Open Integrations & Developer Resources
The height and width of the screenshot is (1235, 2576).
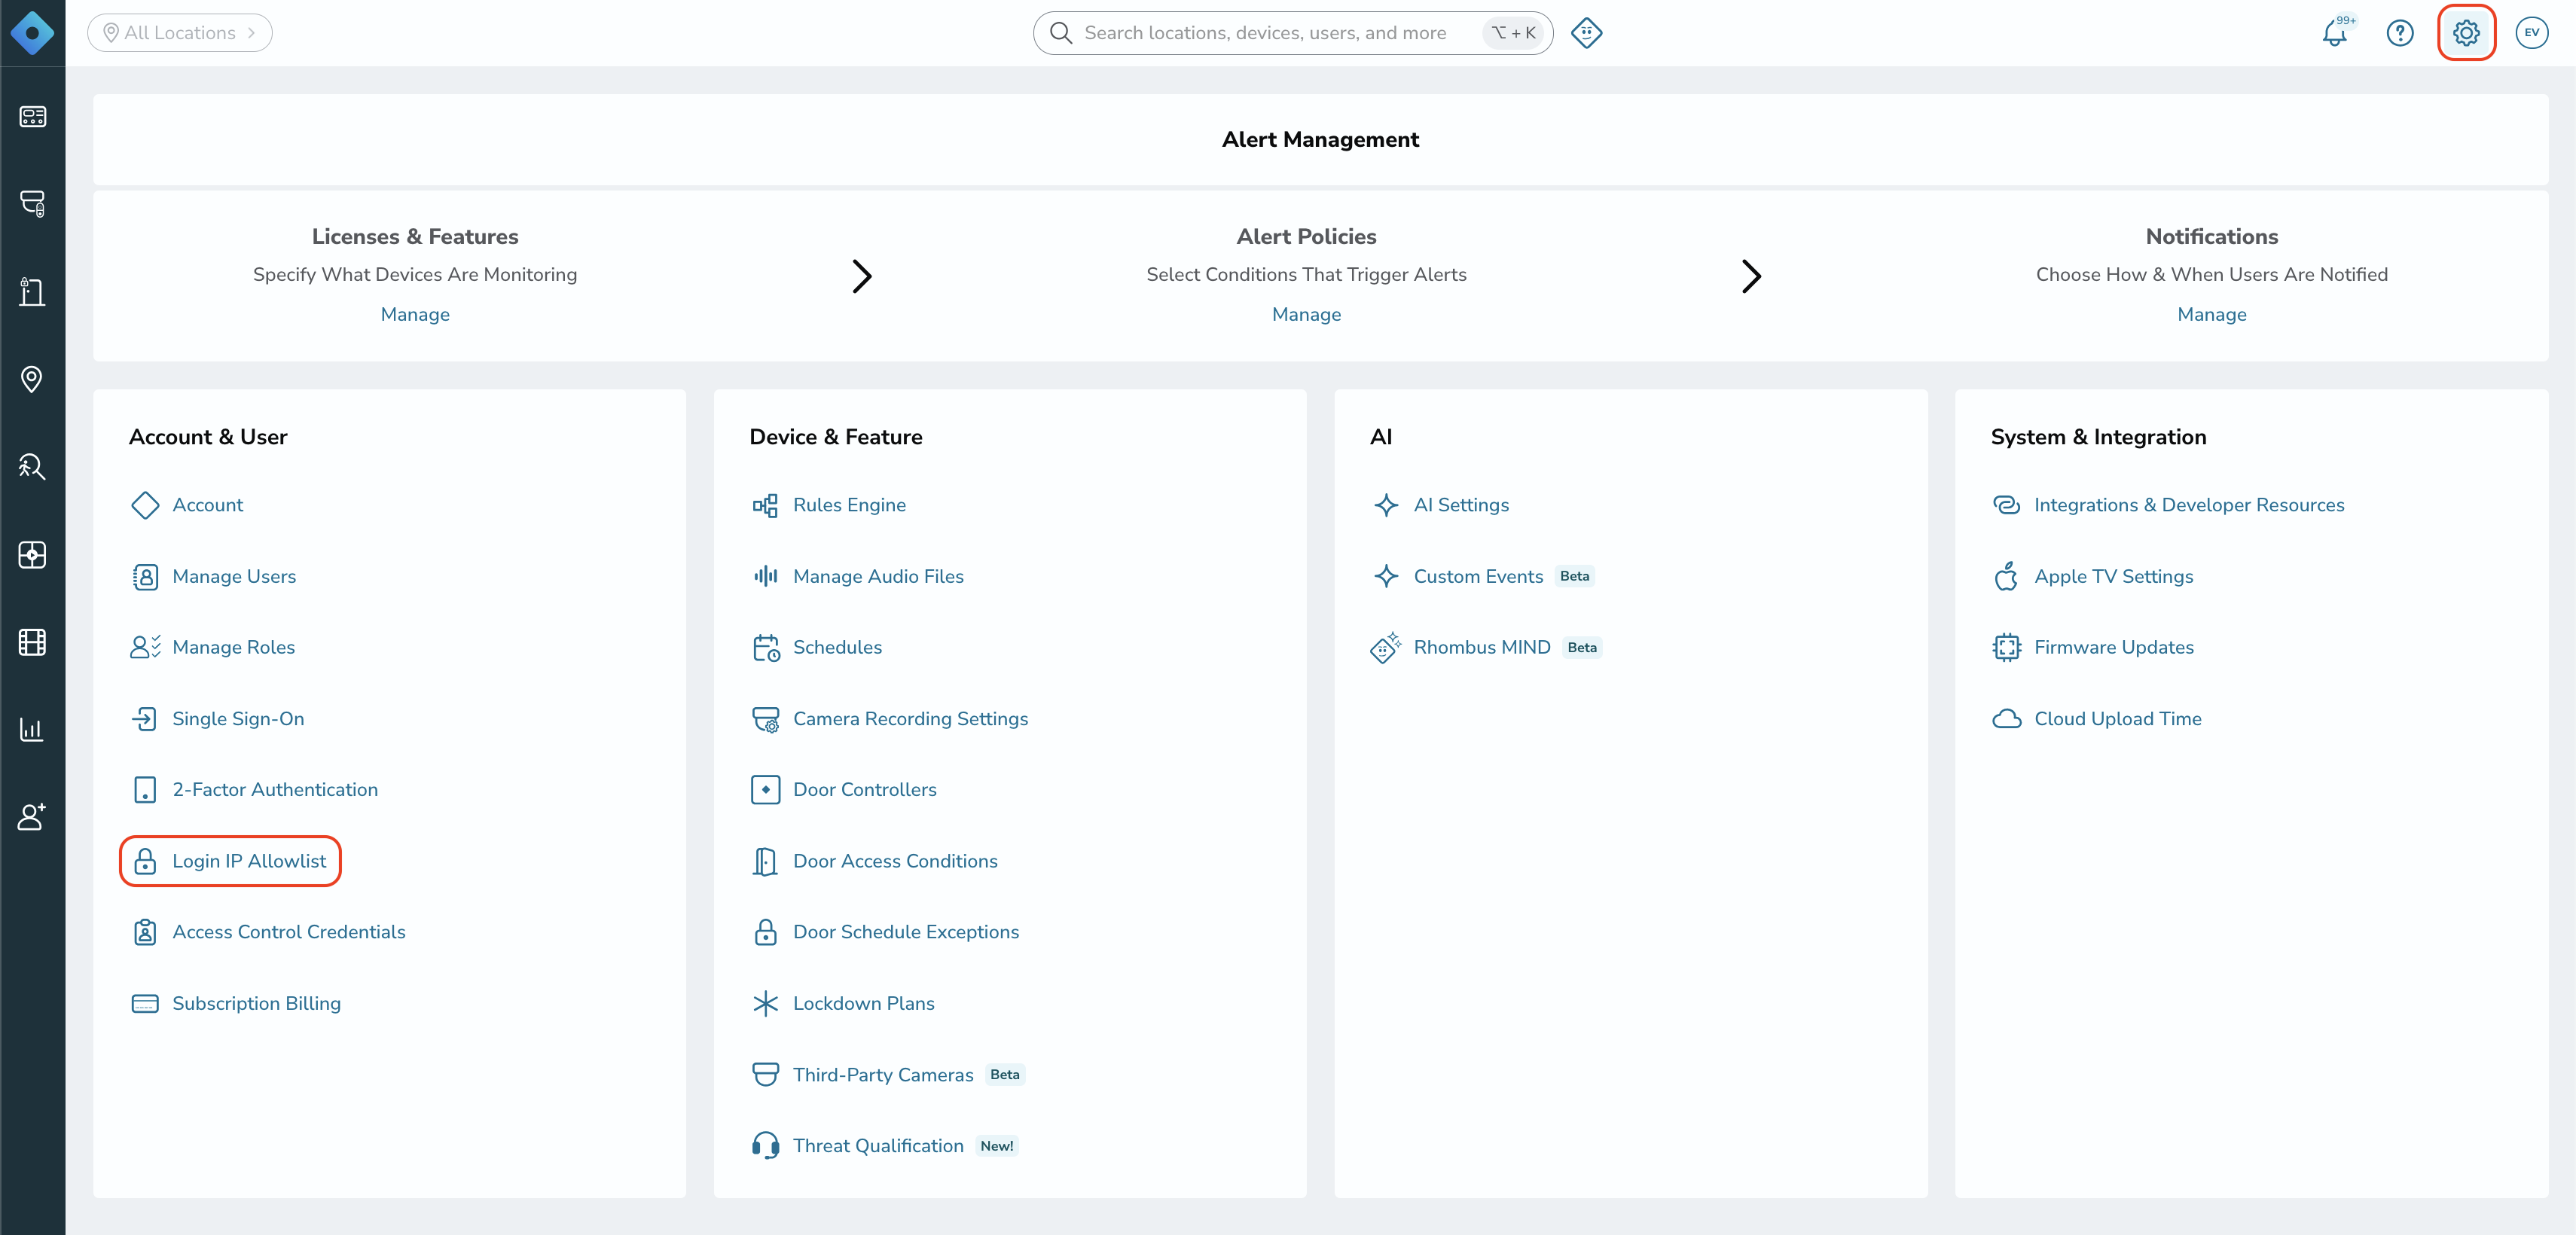pos(2168,505)
